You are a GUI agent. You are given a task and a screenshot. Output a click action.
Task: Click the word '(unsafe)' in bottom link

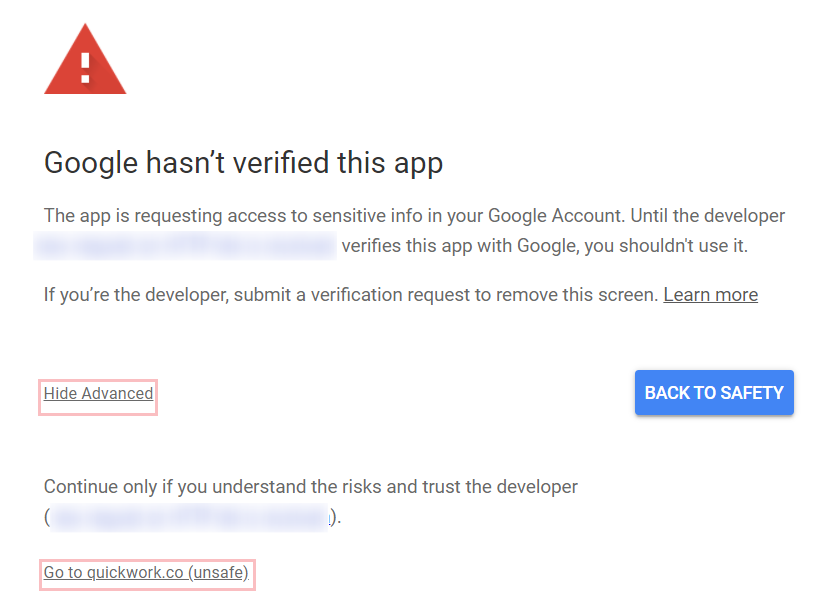219,572
